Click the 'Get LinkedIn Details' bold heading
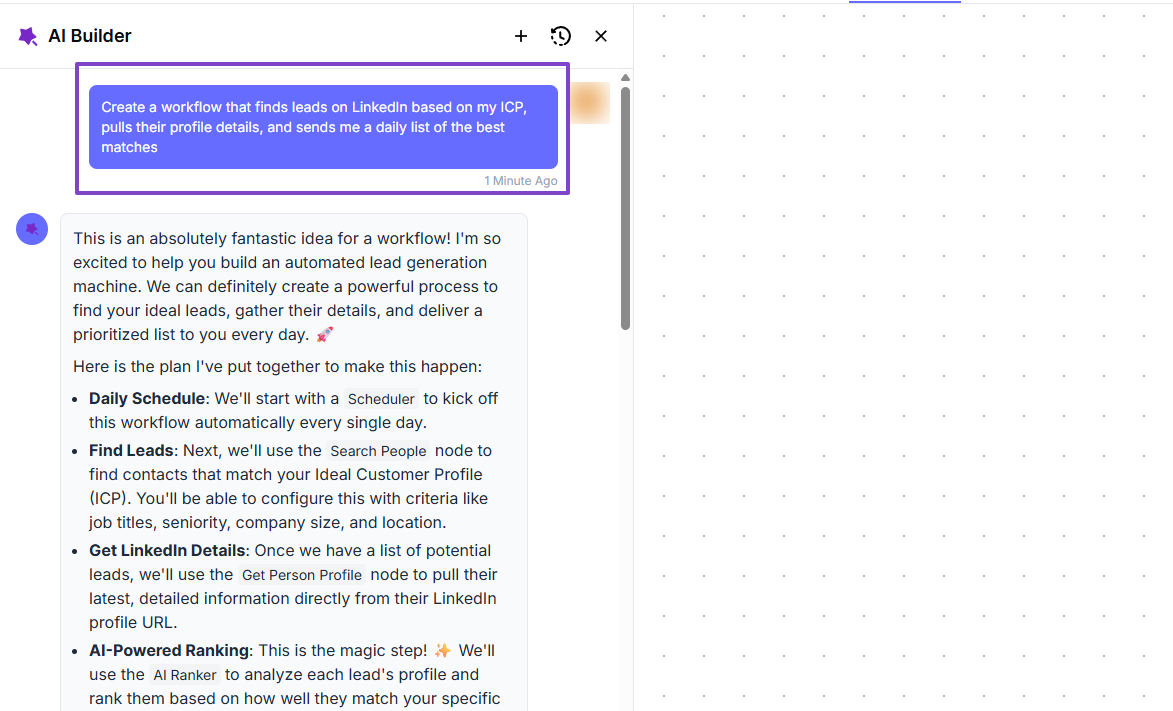Viewport: 1173px width, 711px height. tap(167, 550)
